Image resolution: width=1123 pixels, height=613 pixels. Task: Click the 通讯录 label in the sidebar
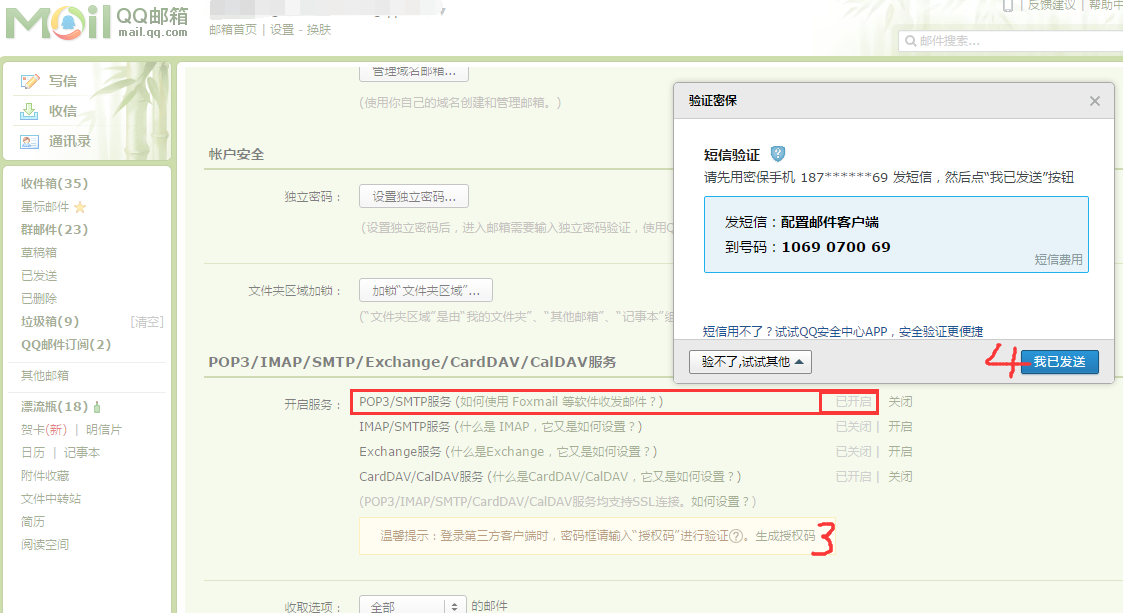point(69,142)
